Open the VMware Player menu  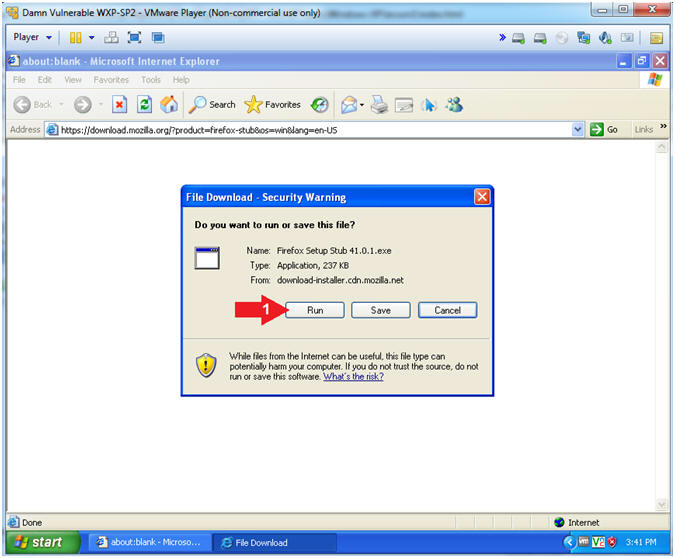(x=32, y=37)
